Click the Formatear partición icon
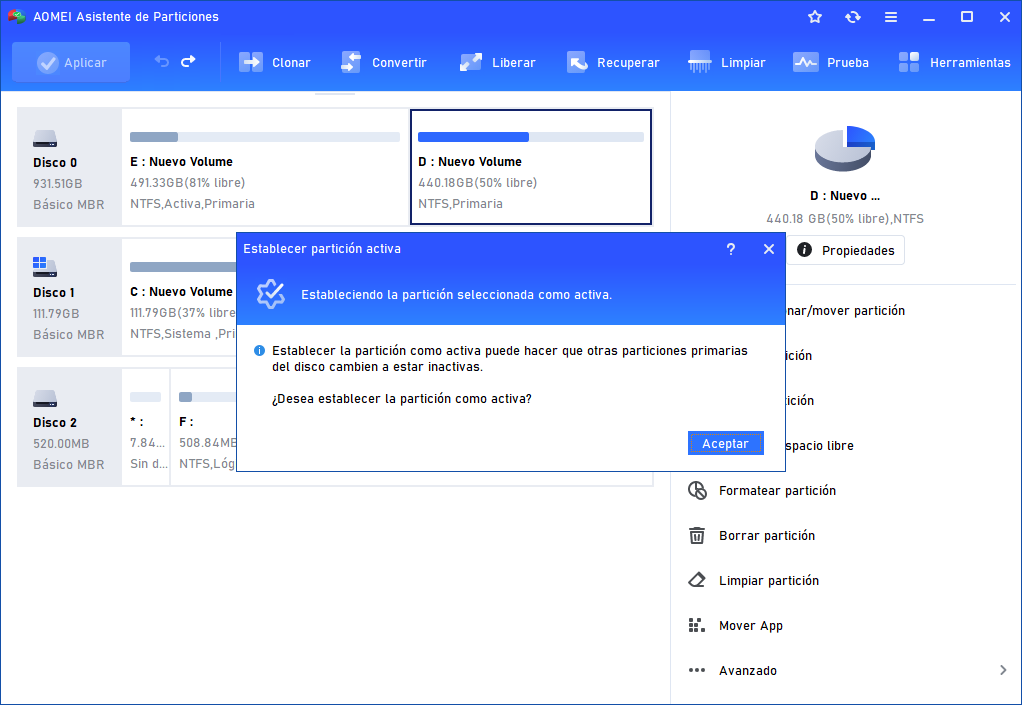Viewport: 1022px width, 705px height. [x=697, y=491]
